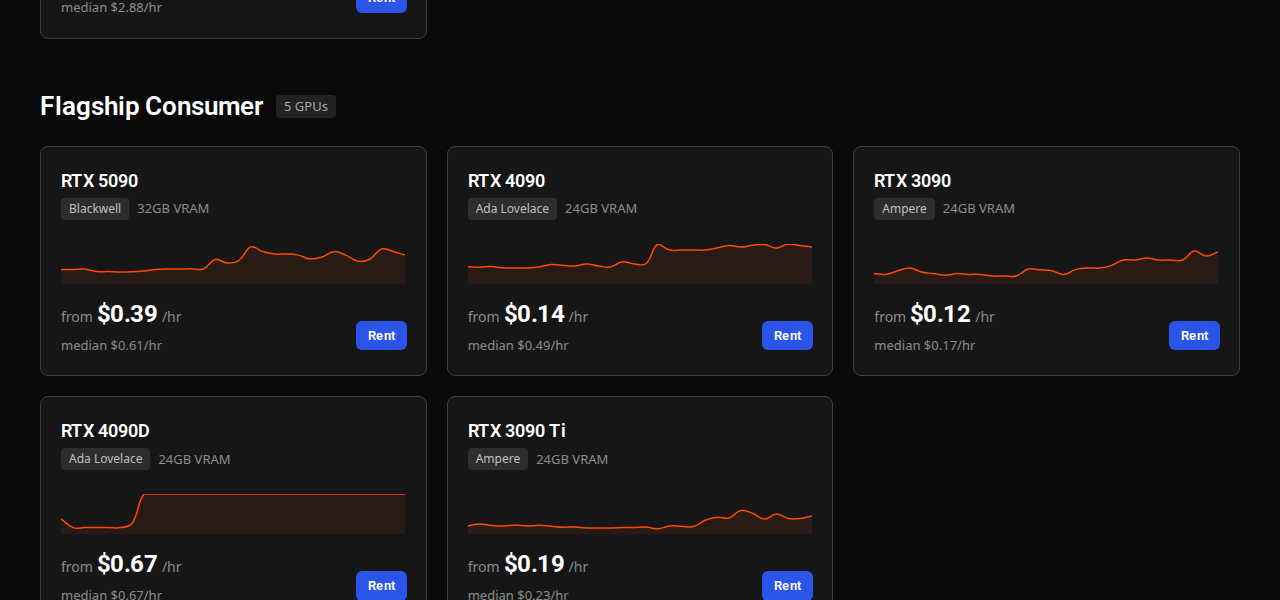Screen dimensions: 1280x600
Task: Select 24GB VRAM label on RTX 4090D
Action: (x=194, y=459)
